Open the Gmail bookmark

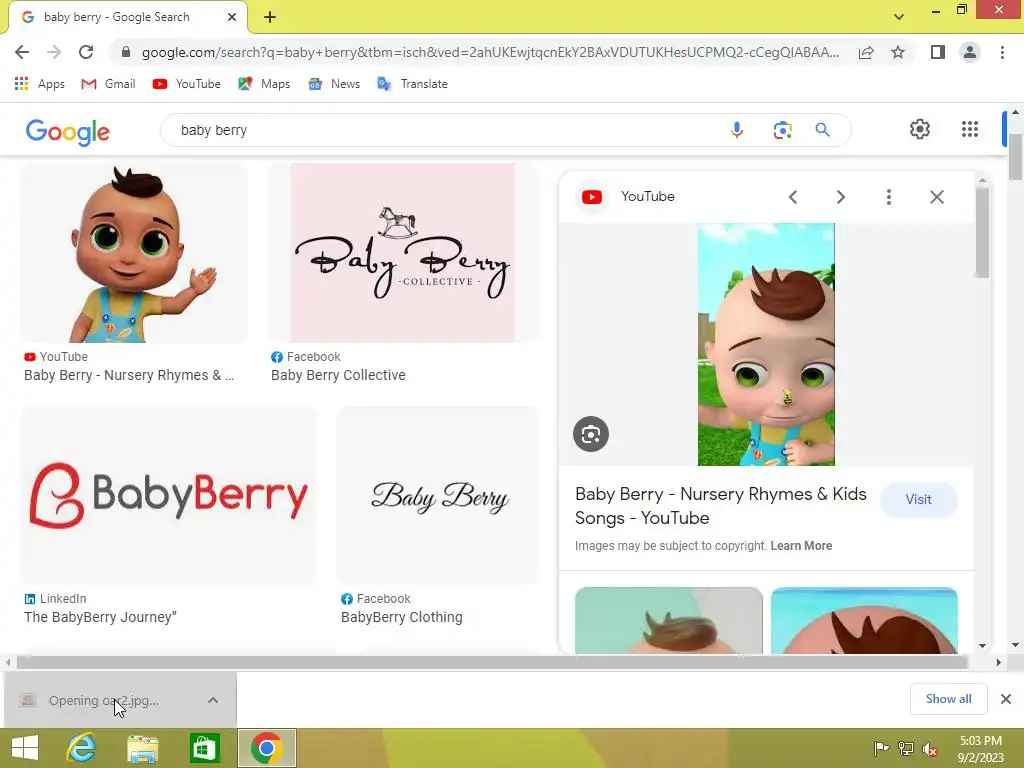tap(108, 84)
